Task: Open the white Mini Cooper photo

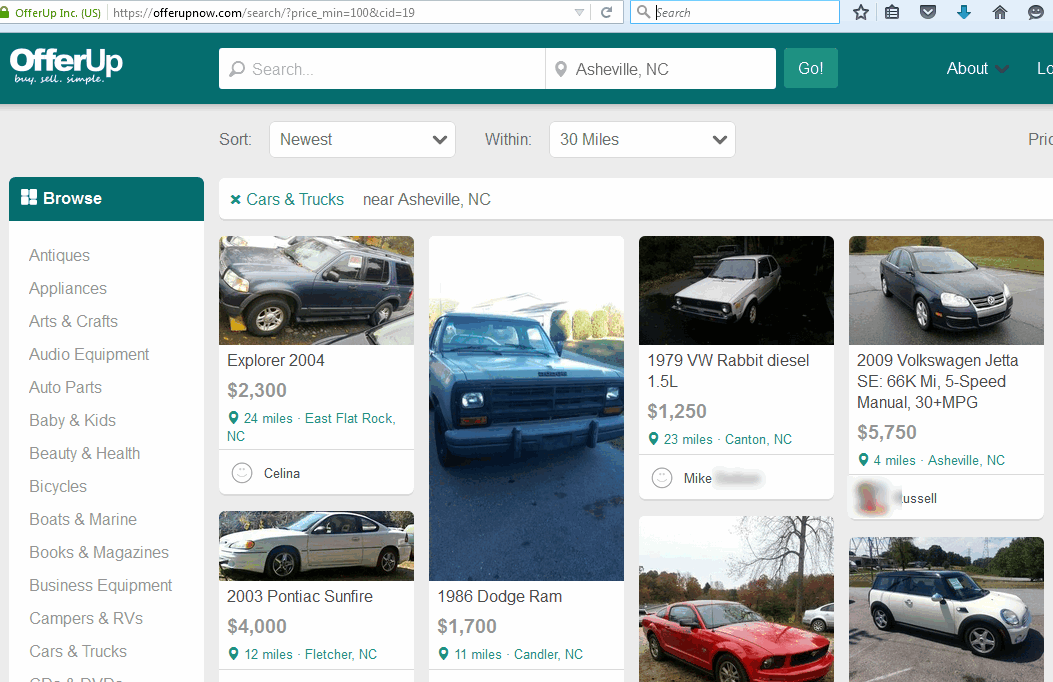Action: [x=946, y=610]
